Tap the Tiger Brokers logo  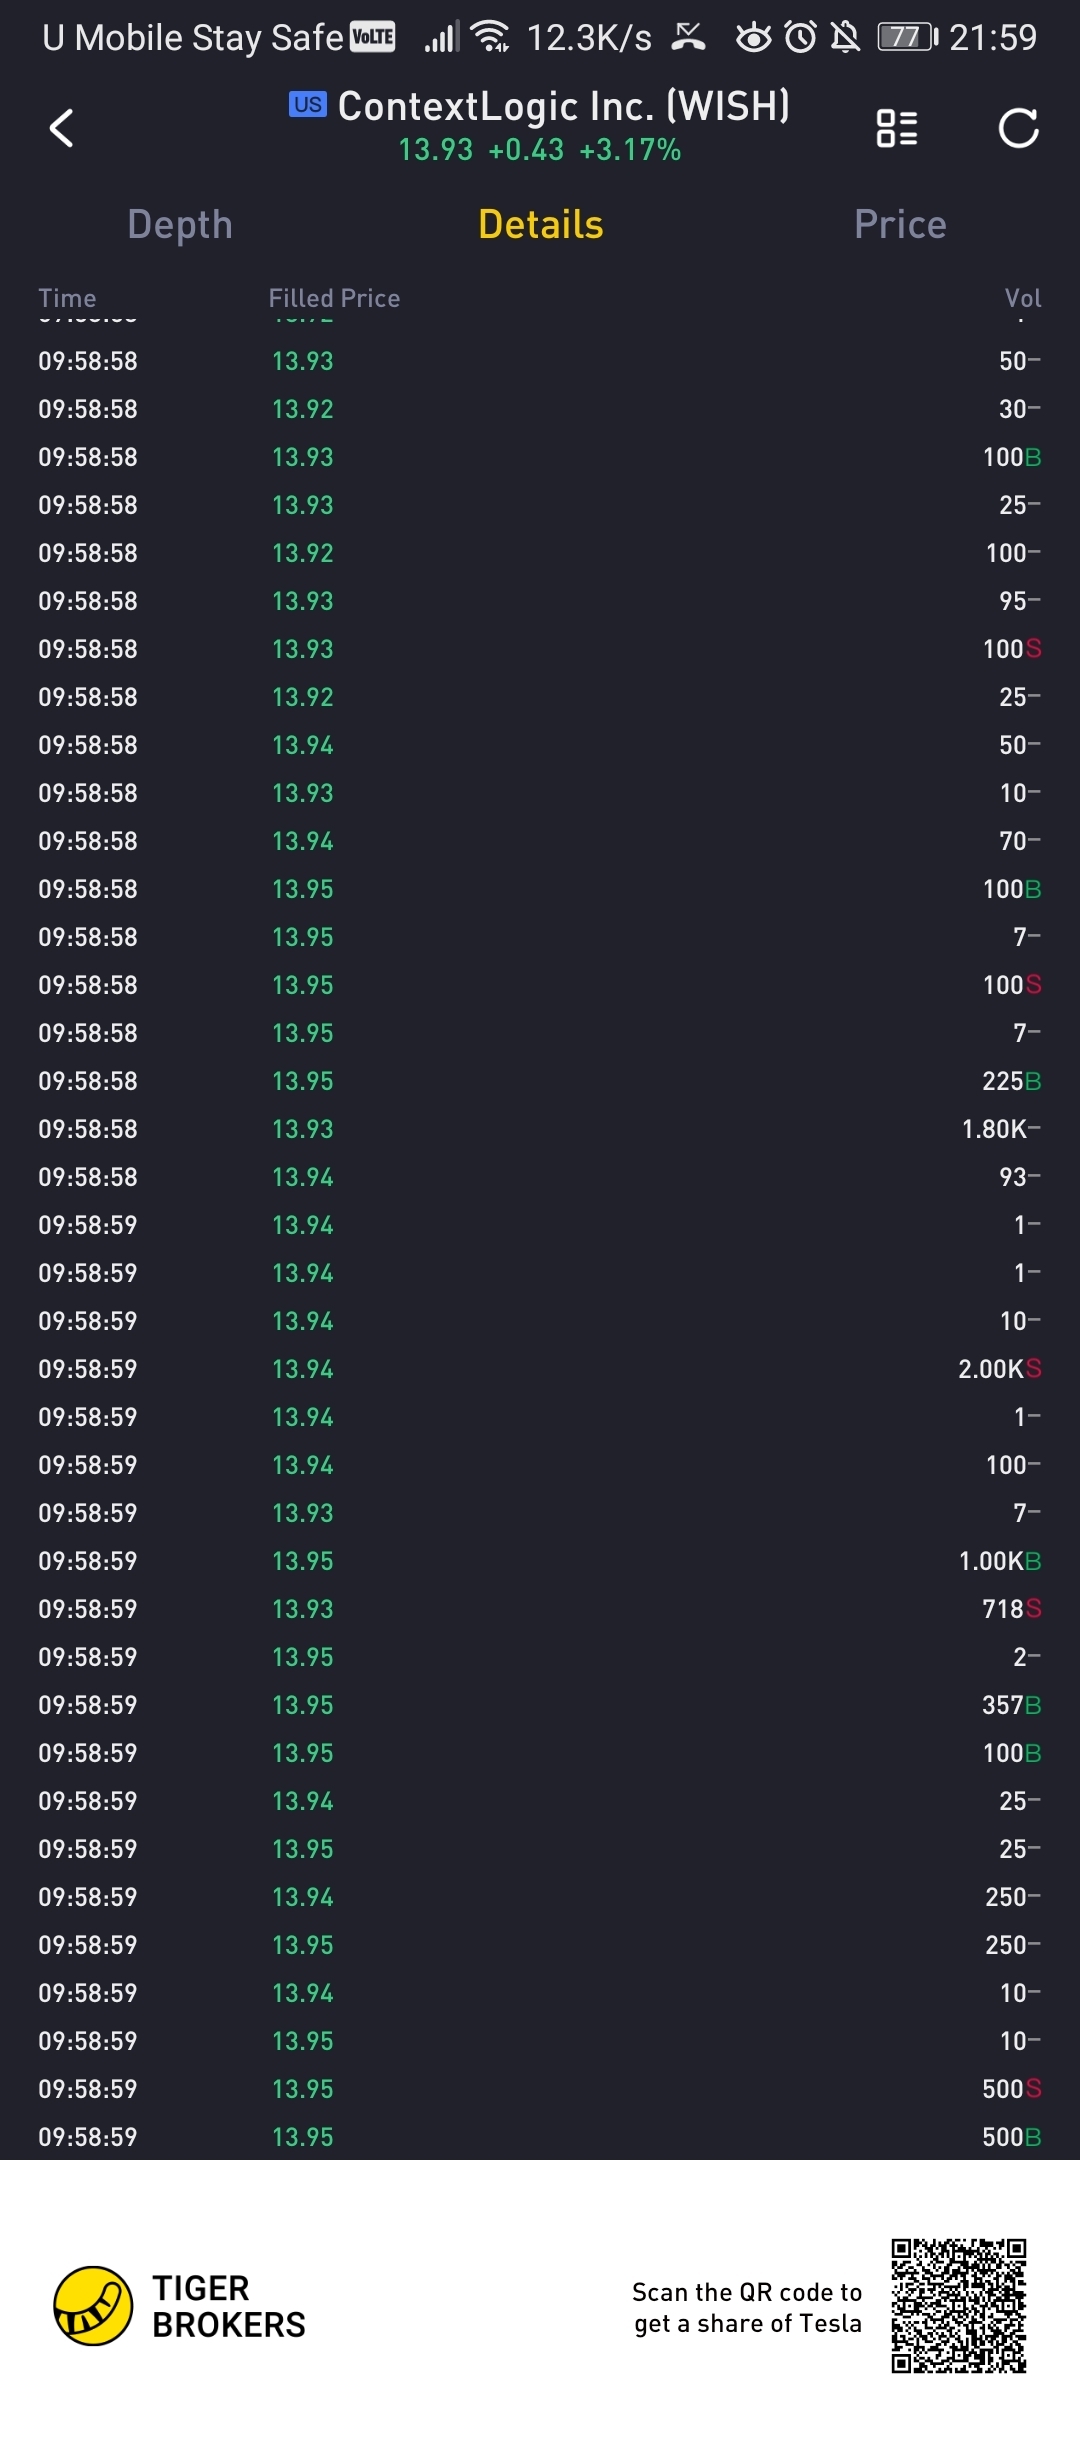pyautogui.click(x=93, y=2305)
